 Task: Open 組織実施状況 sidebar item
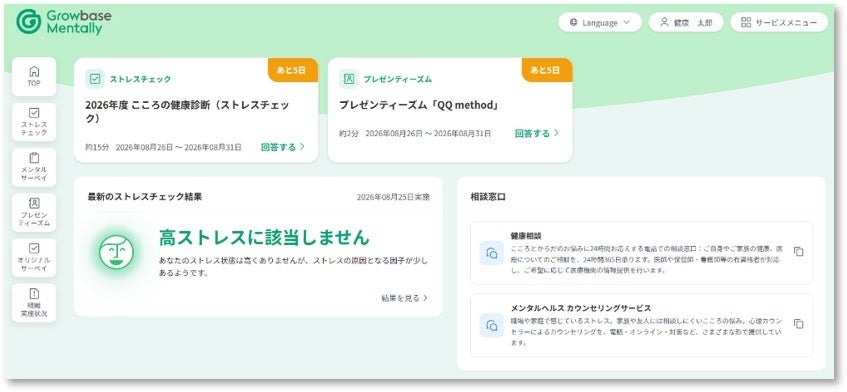[34, 303]
